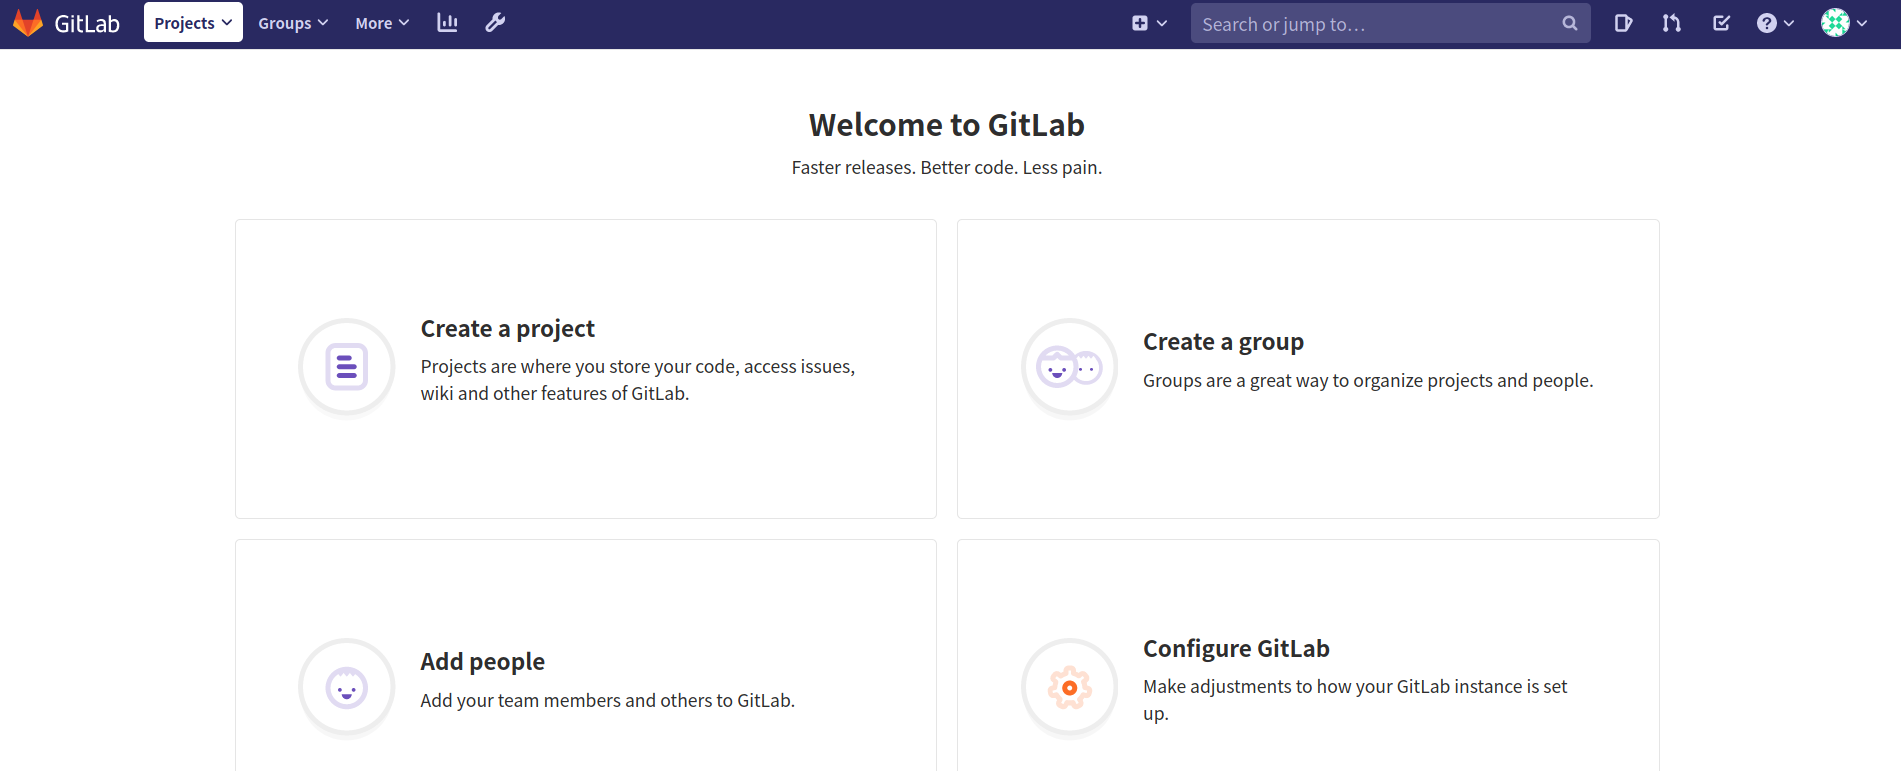
Task: Click 'Projects are where you store' description
Action: click(x=638, y=380)
